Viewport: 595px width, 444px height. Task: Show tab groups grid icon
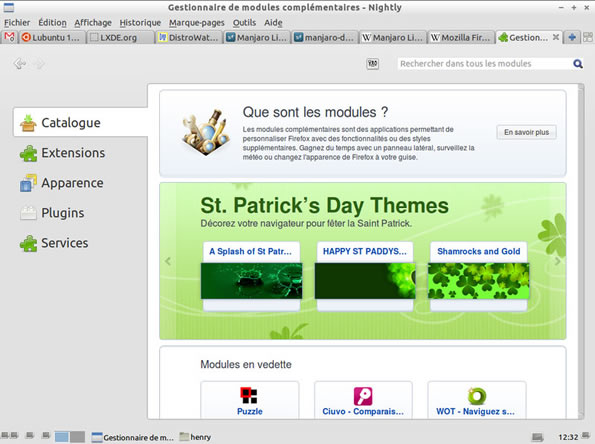click(588, 37)
